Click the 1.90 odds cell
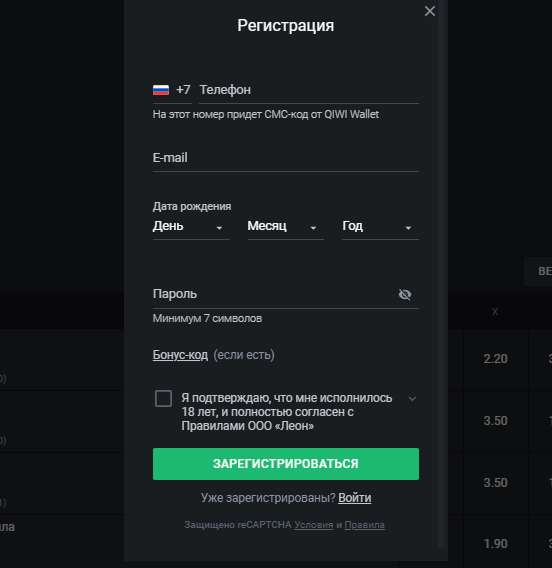 coord(495,544)
